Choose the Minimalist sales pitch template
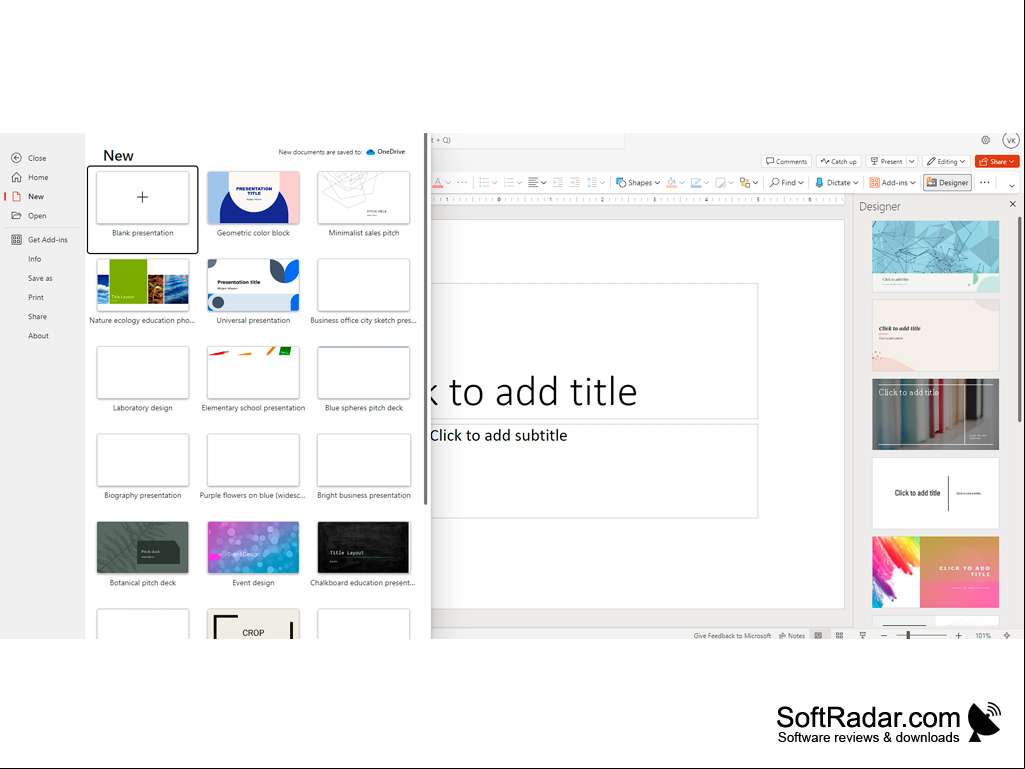Image resolution: width=1025 pixels, height=769 pixels. pyautogui.click(x=363, y=204)
